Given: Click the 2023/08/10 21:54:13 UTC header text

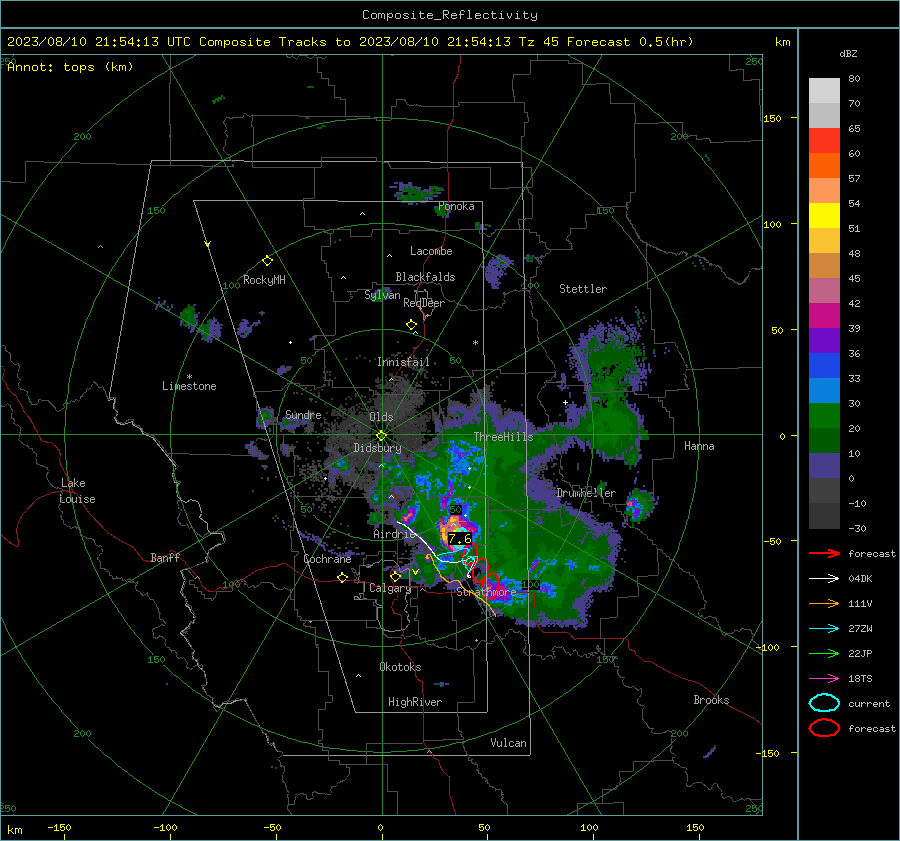Looking at the screenshot, I should (x=99, y=42).
